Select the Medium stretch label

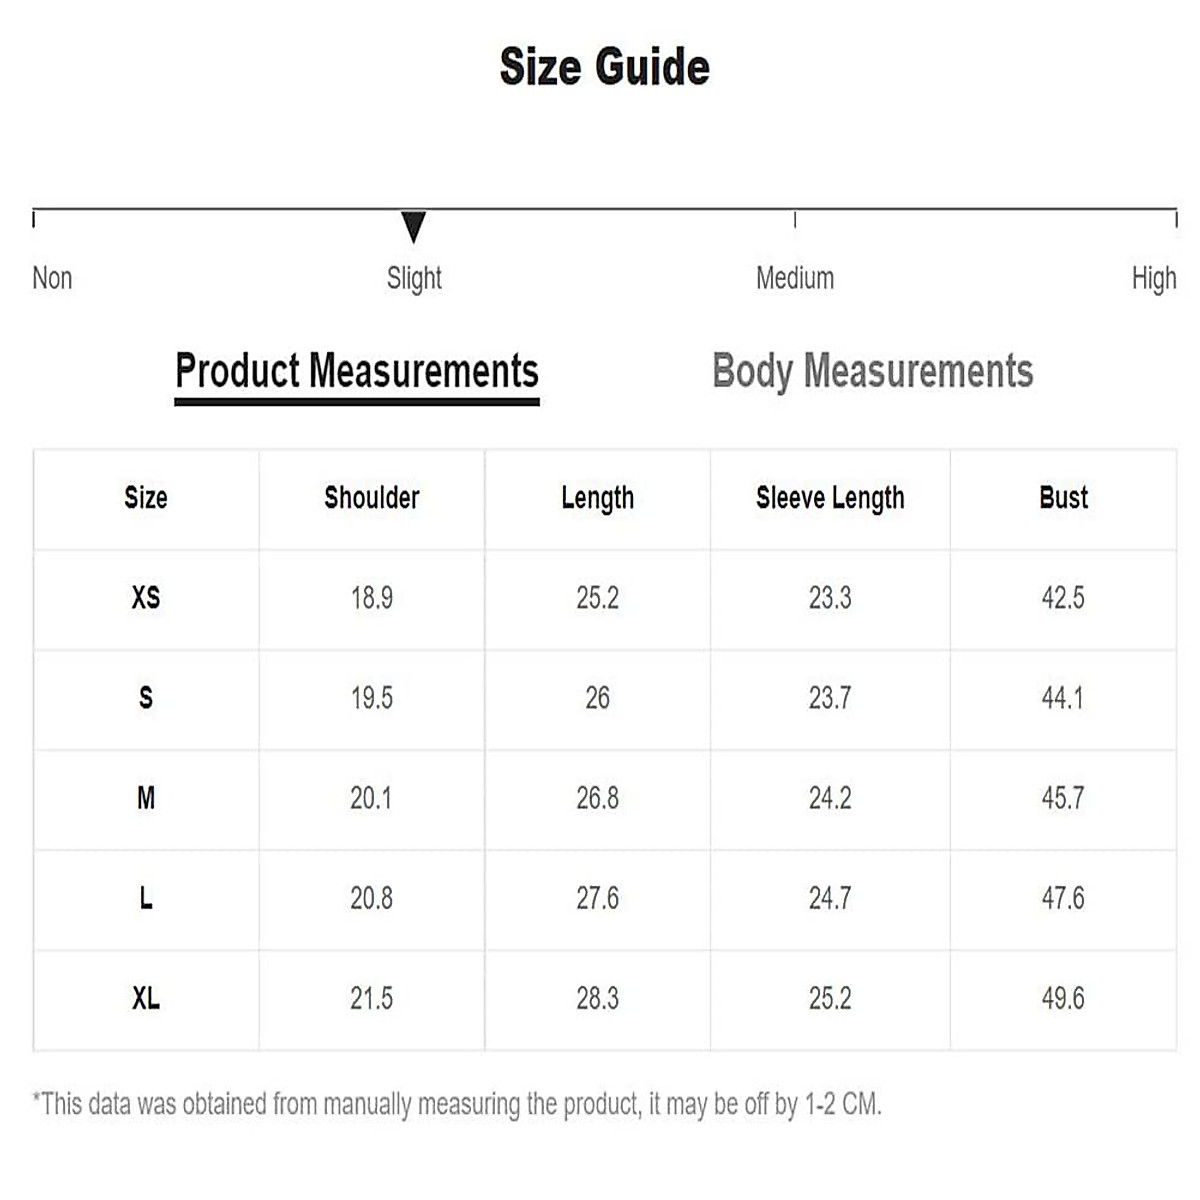tap(795, 278)
